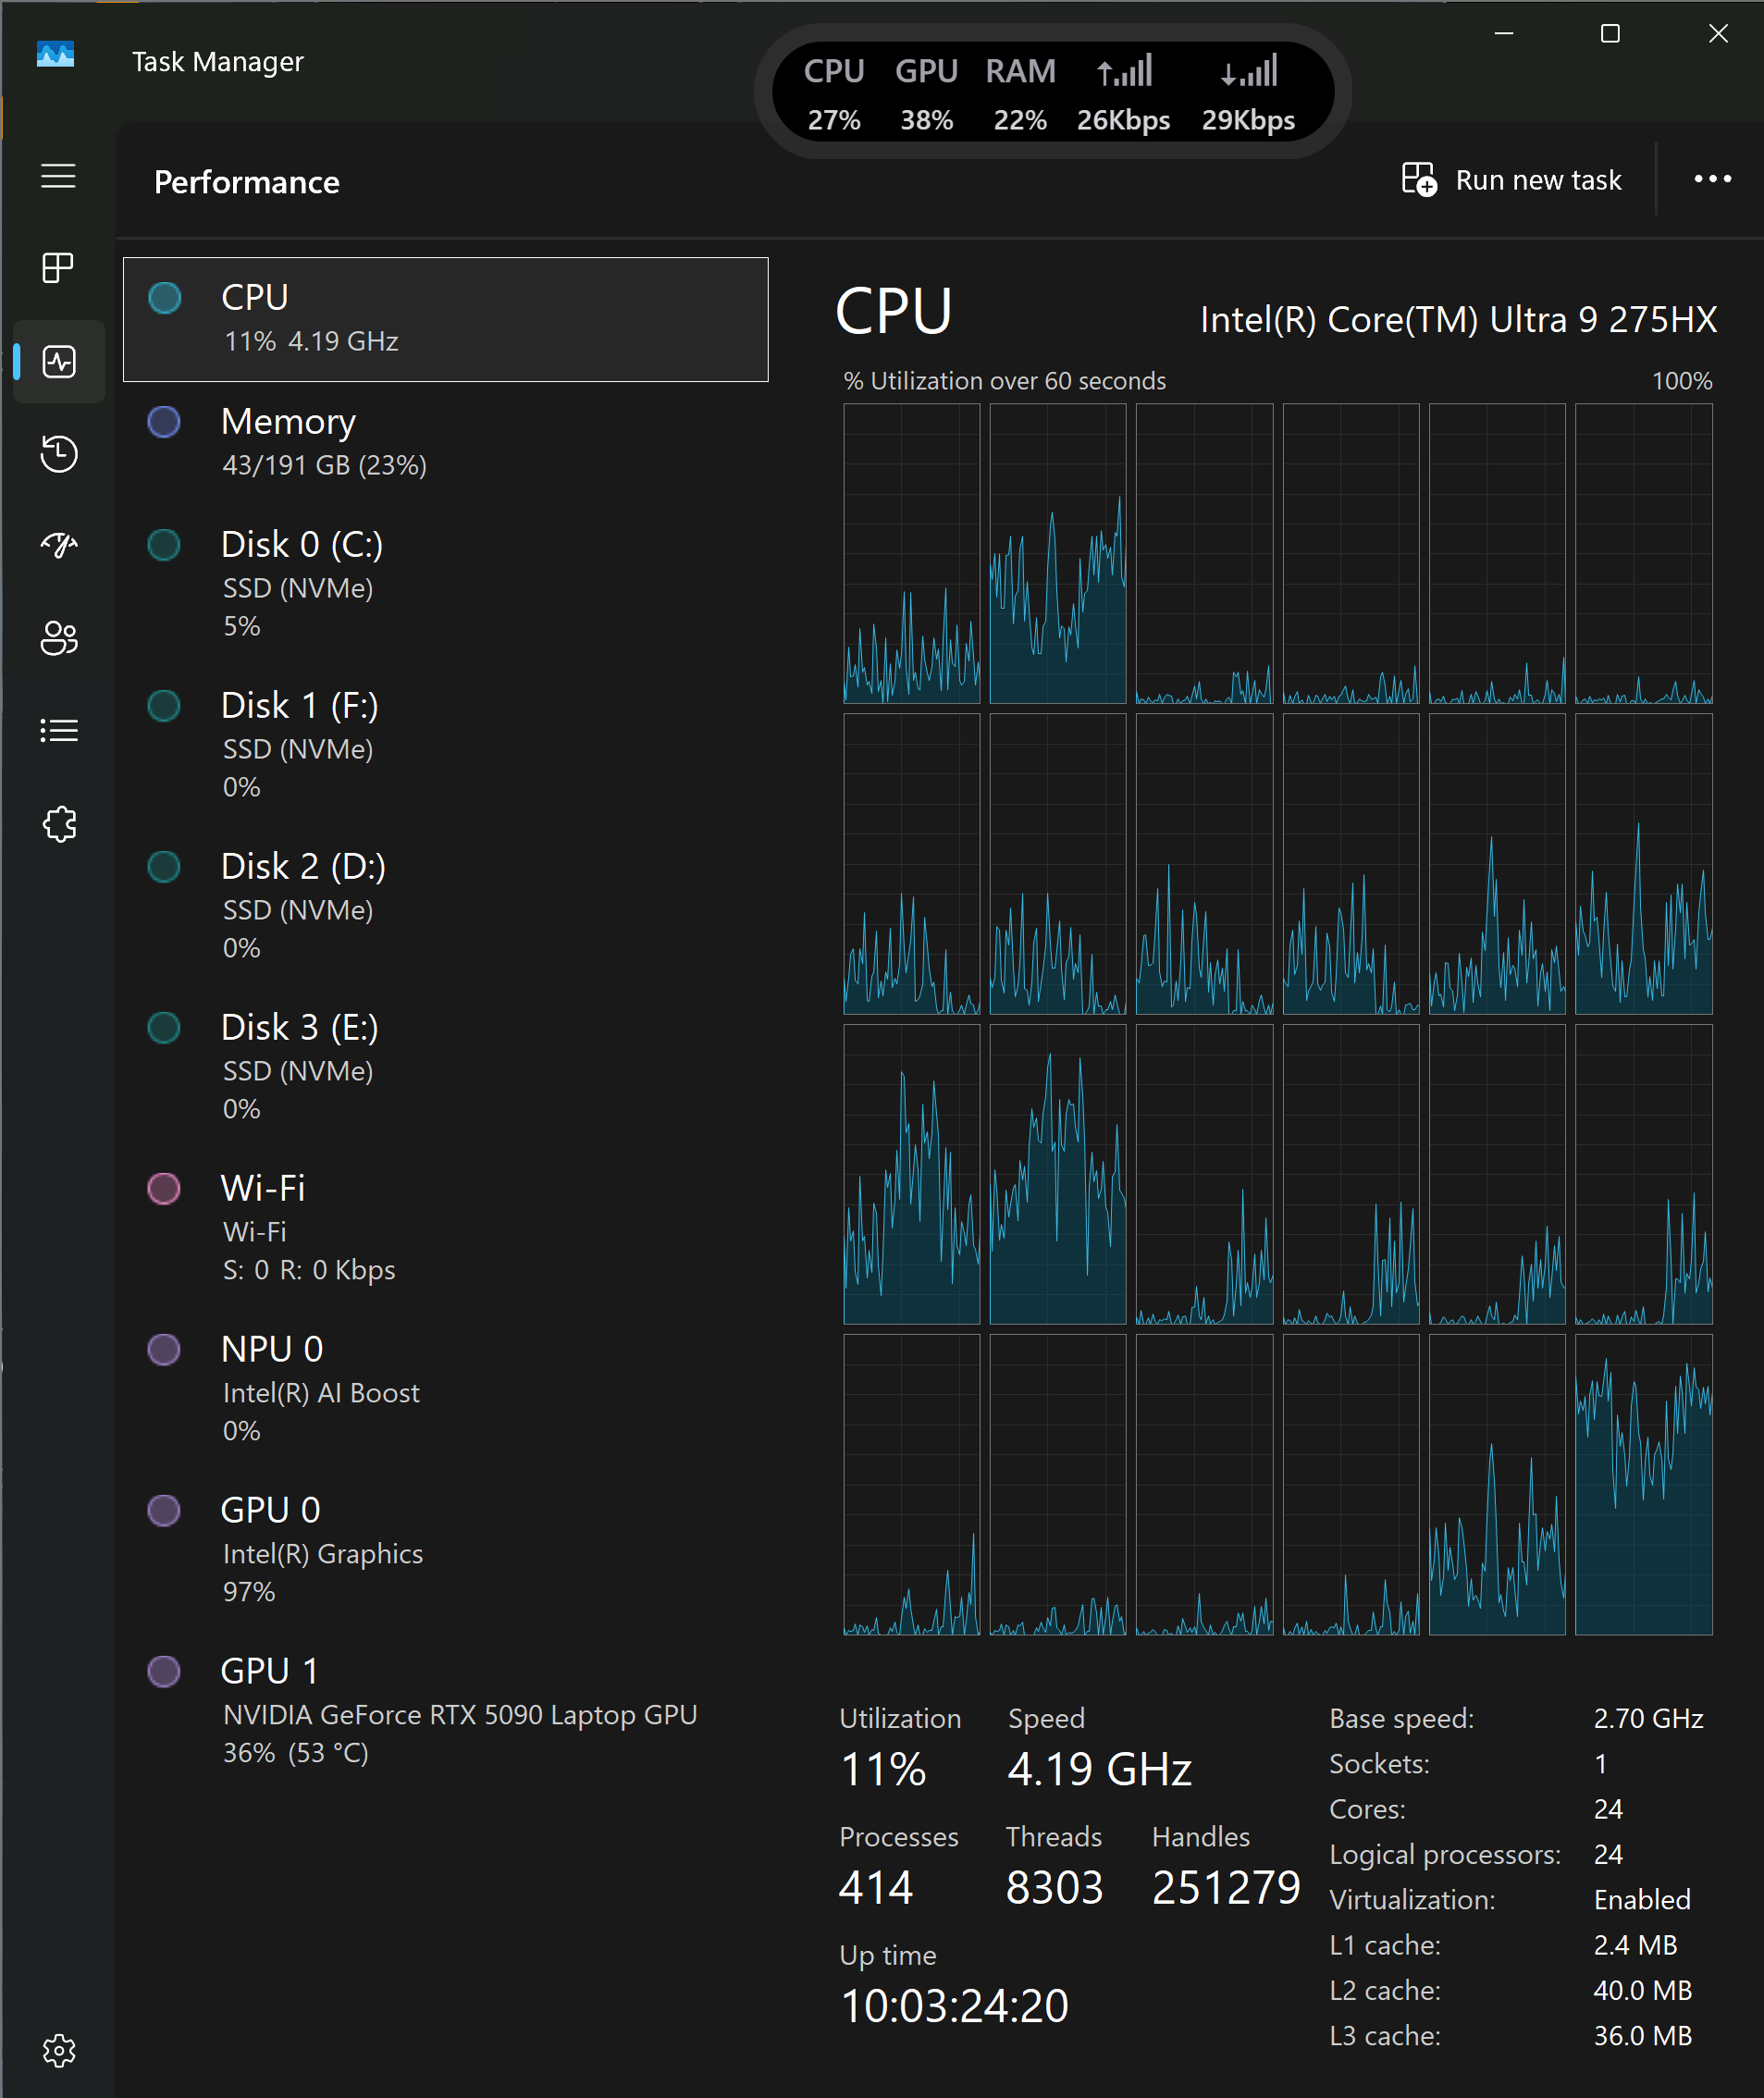The width and height of the screenshot is (1764, 2098).
Task: Click the bottom-right logical processor graph
Action: pos(1643,1484)
